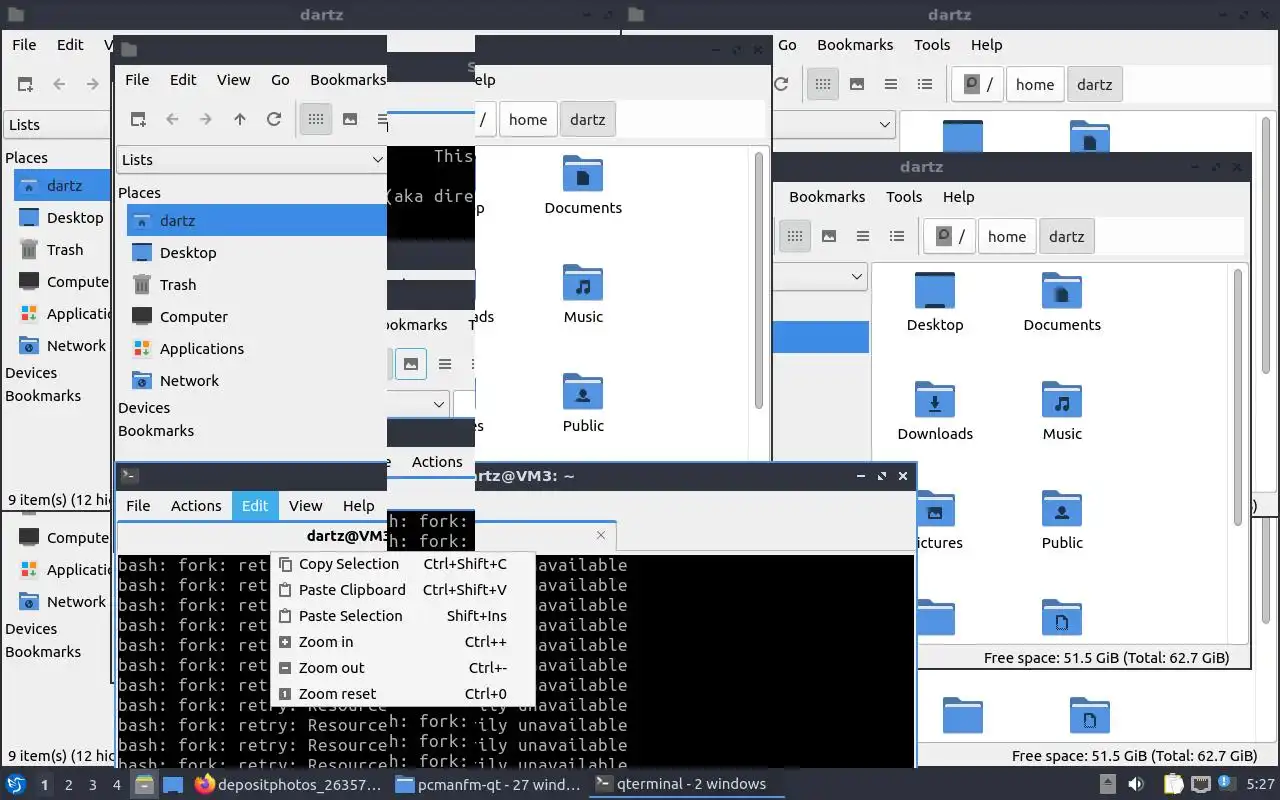This screenshot has height=800, width=1280.
Task: Switch to pcmanfm-qt 27 windows taskbar group
Action: pyautogui.click(x=488, y=784)
